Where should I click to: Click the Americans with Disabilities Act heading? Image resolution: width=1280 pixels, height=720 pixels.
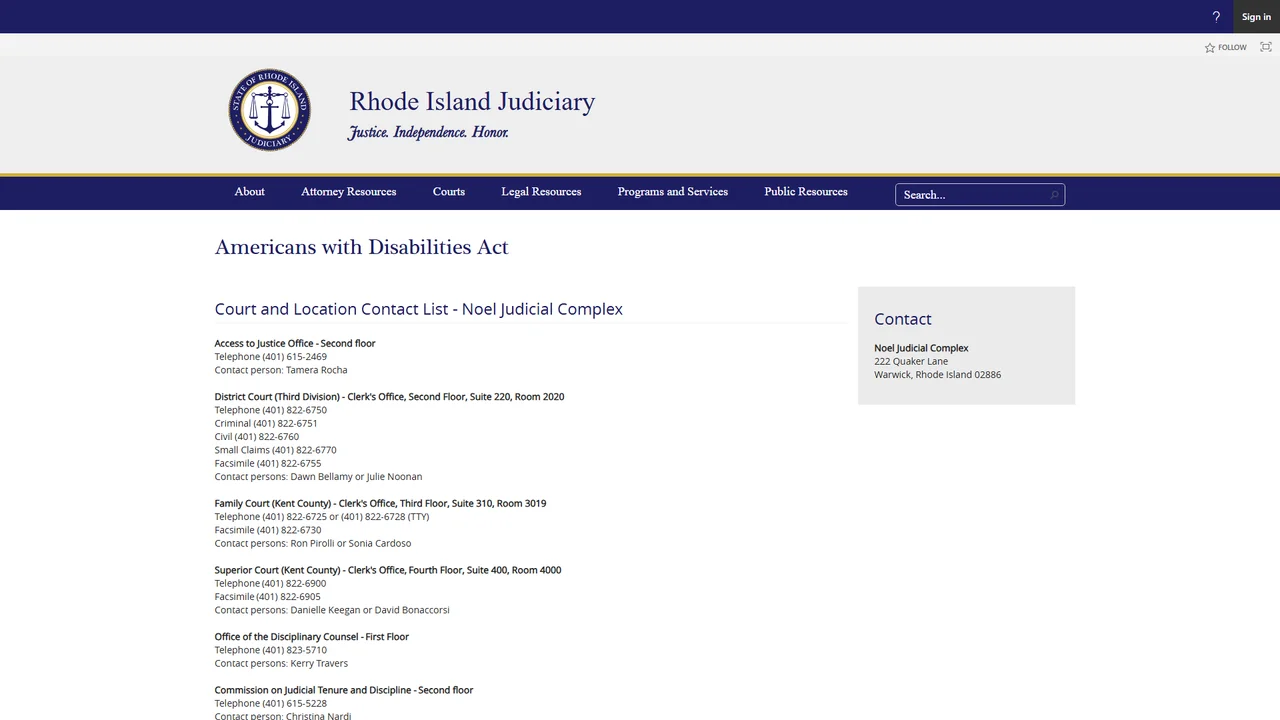pyautogui.click(x=362, y=247)
